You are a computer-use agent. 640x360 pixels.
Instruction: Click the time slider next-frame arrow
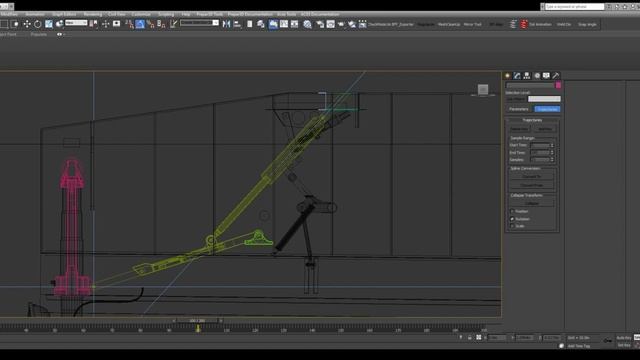pyautogui.click(x=221, y=321)
